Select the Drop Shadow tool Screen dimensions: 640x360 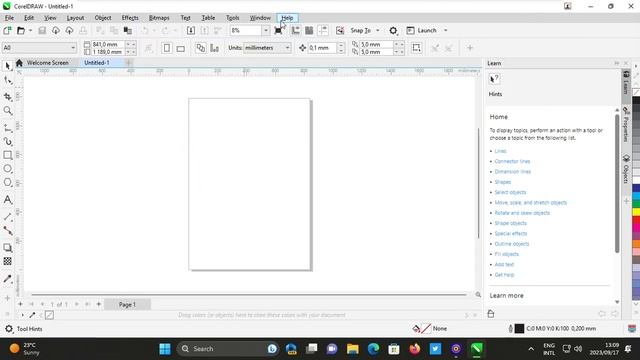7,247
